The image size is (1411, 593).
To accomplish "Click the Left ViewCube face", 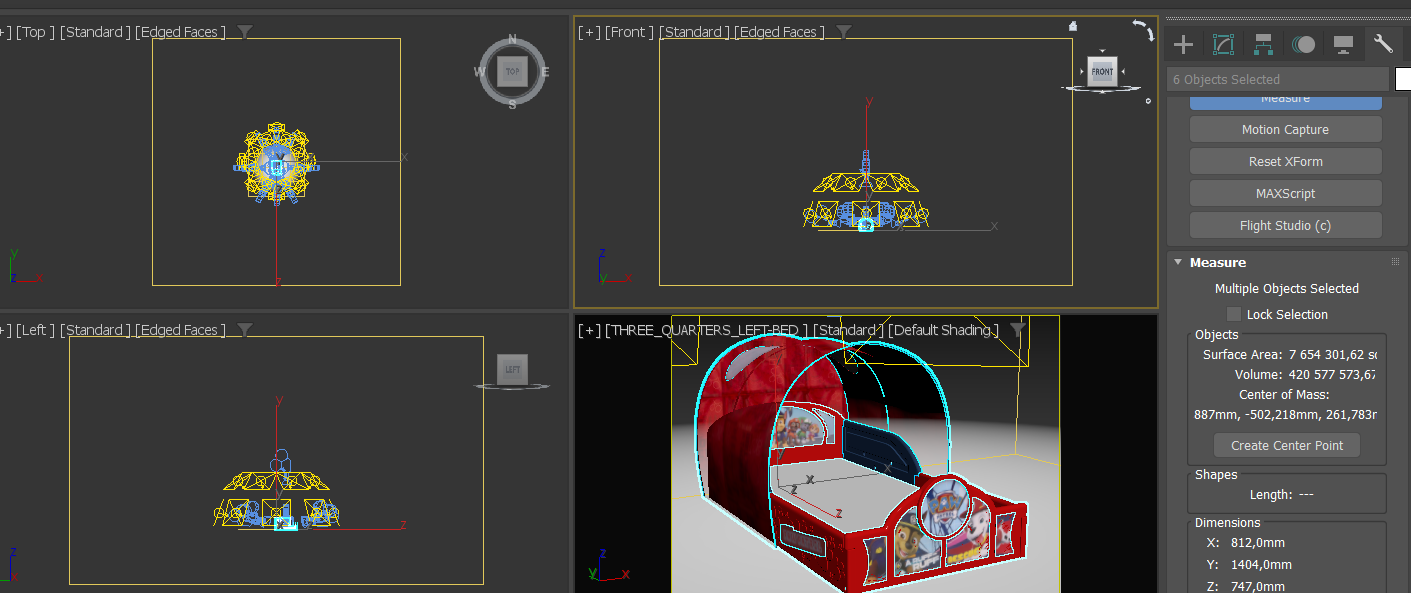I will click(513, 369).
